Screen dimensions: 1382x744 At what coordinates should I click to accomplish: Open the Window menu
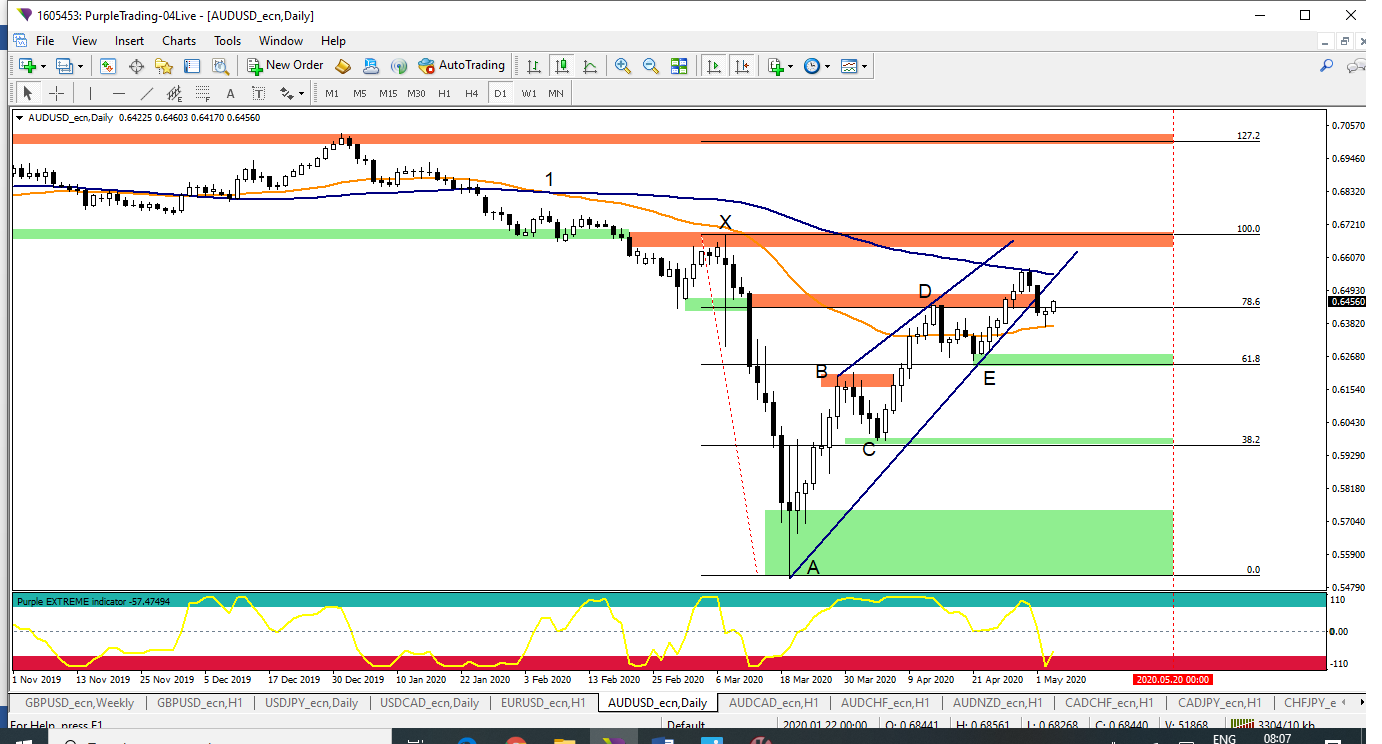coord(281,41)
